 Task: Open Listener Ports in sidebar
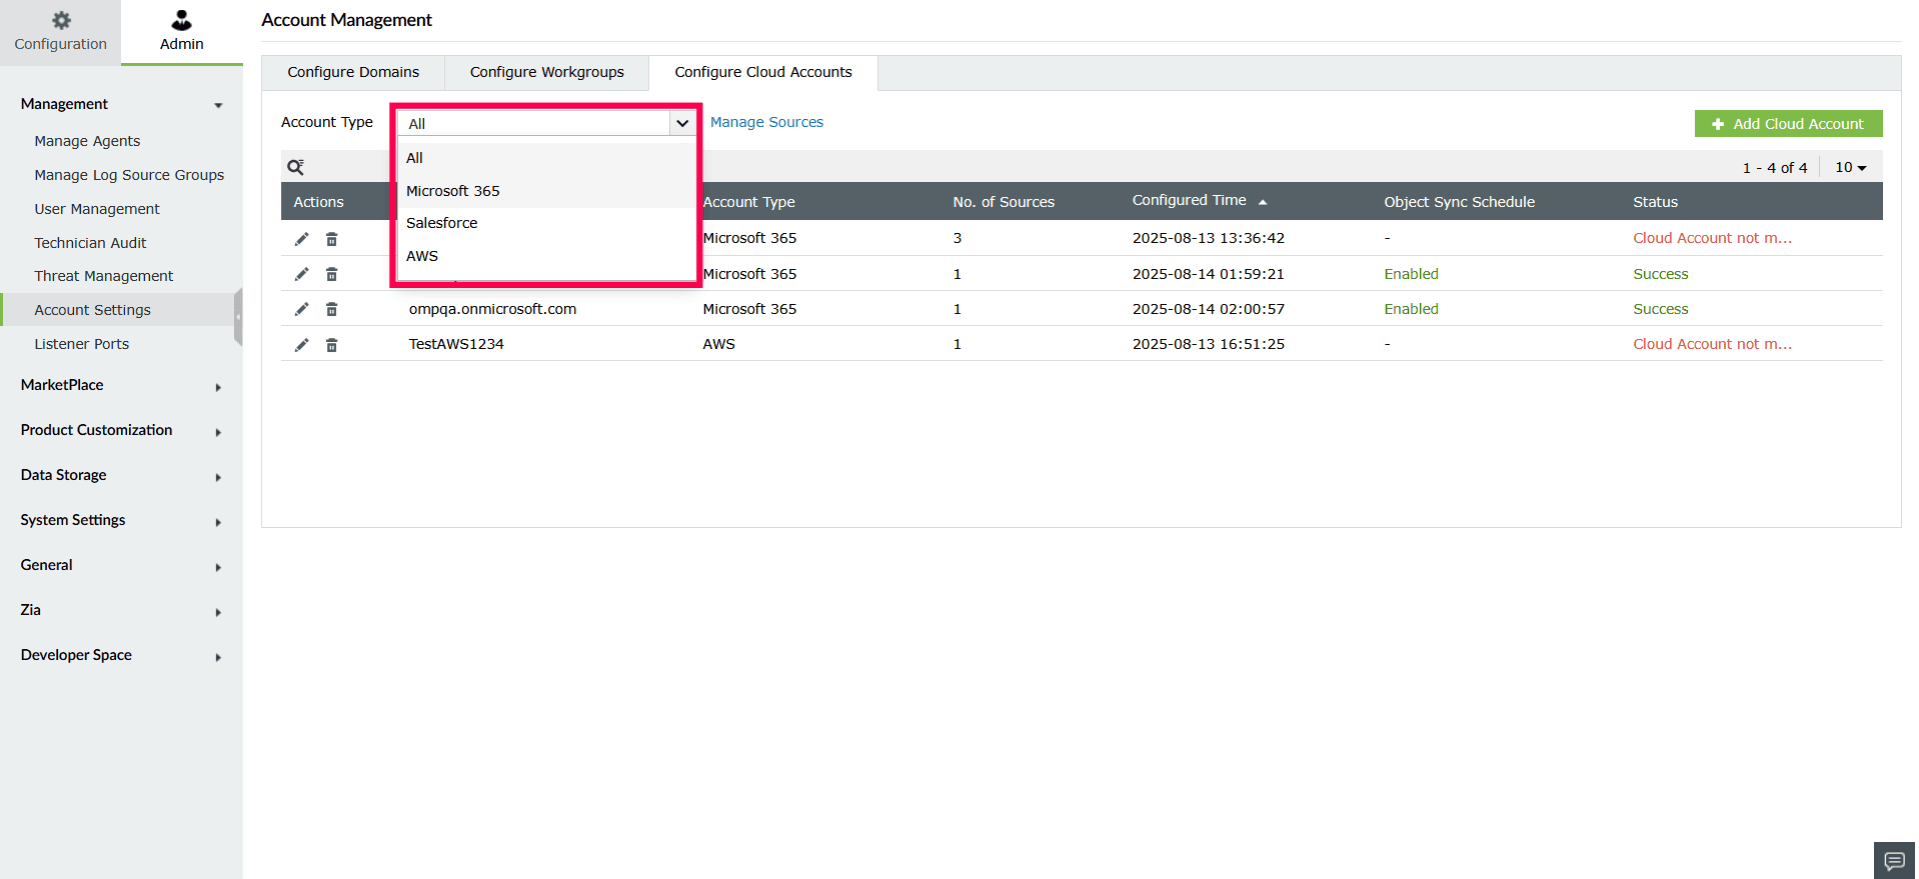point(82,344)
